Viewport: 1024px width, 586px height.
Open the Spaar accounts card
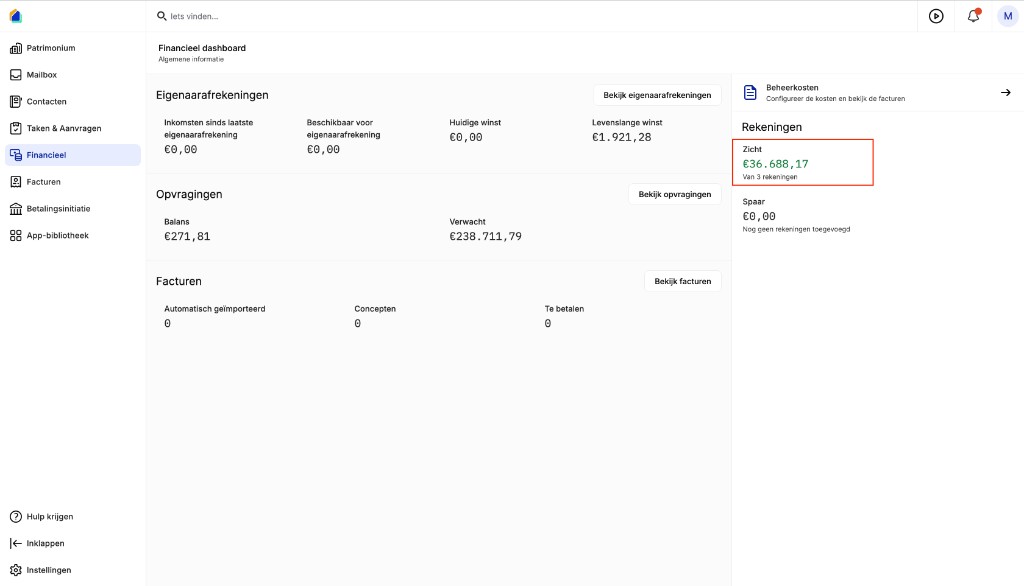[x=803, y=216]
